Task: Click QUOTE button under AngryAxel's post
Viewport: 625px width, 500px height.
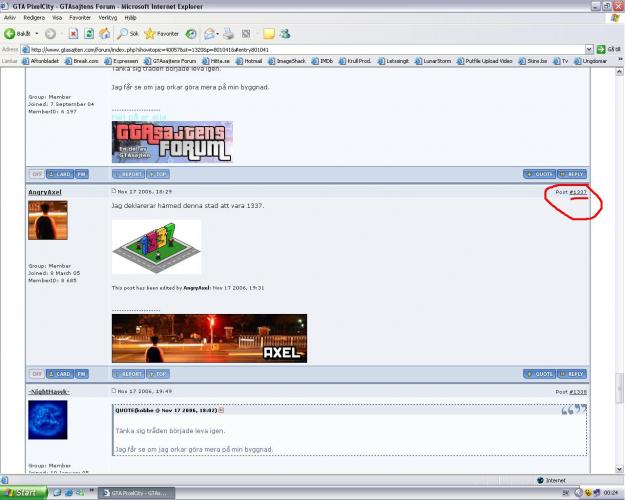Action: click(539, 374)
